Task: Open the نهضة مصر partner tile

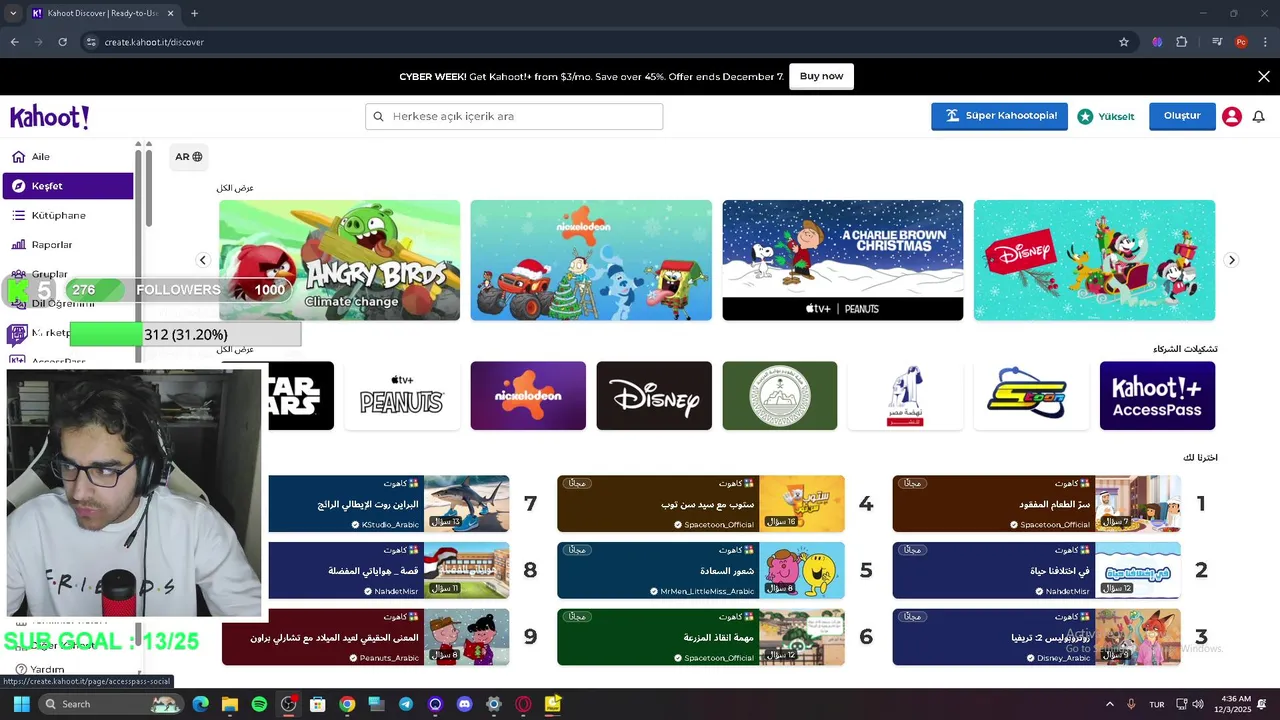Action: point(906,396)
